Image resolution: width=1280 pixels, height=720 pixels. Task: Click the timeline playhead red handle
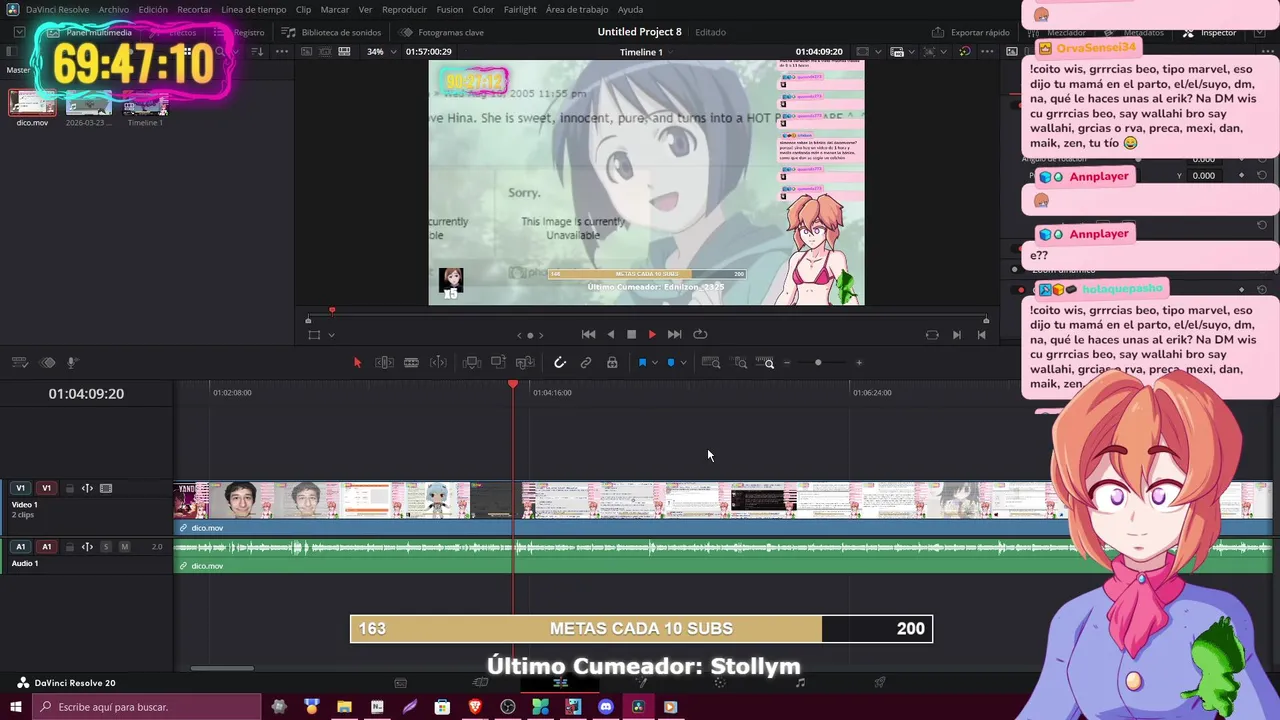coord(513,385)
